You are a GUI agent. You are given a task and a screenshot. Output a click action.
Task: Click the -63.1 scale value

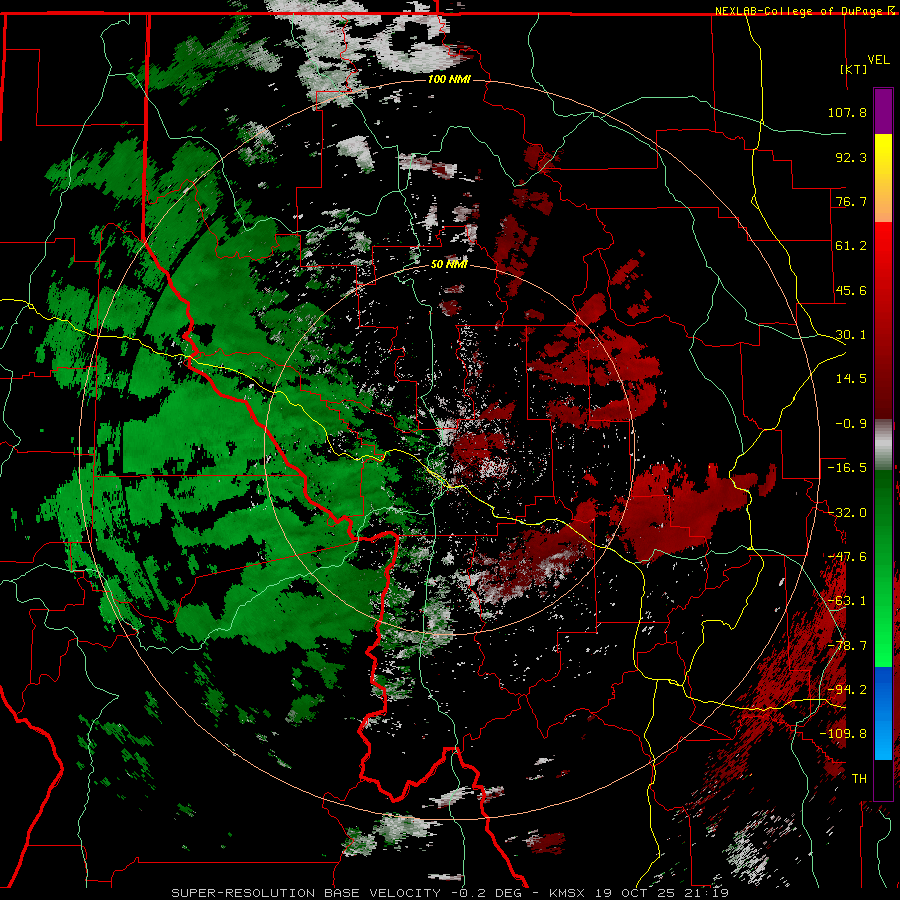pos(847,601)
